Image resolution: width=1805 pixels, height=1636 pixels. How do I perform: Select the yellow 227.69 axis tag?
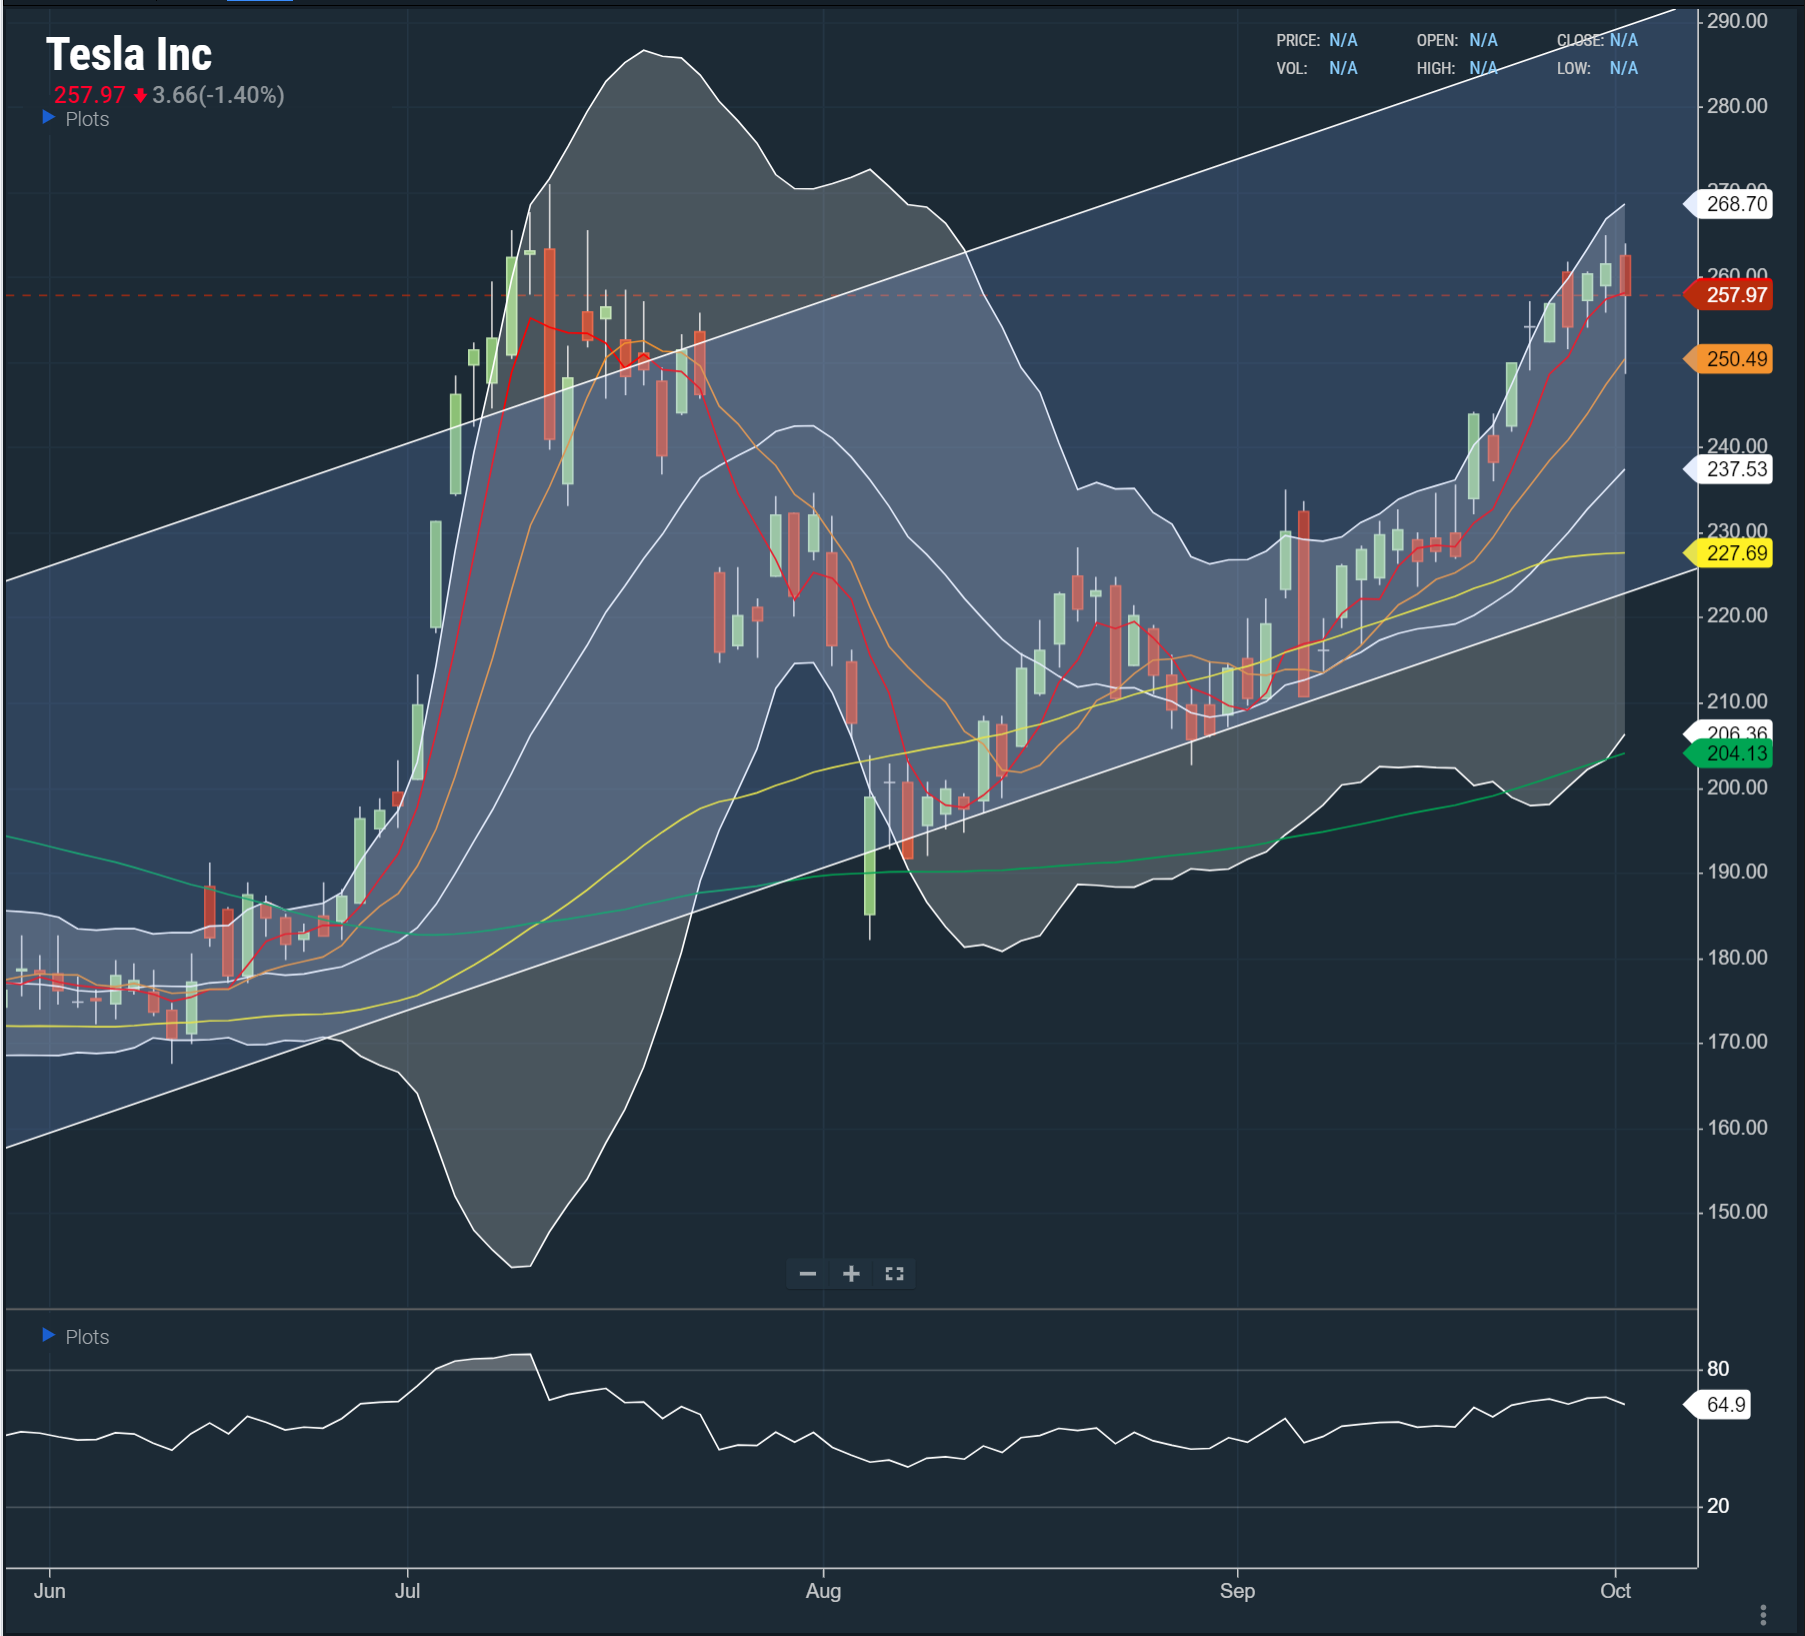(1734, 553)
